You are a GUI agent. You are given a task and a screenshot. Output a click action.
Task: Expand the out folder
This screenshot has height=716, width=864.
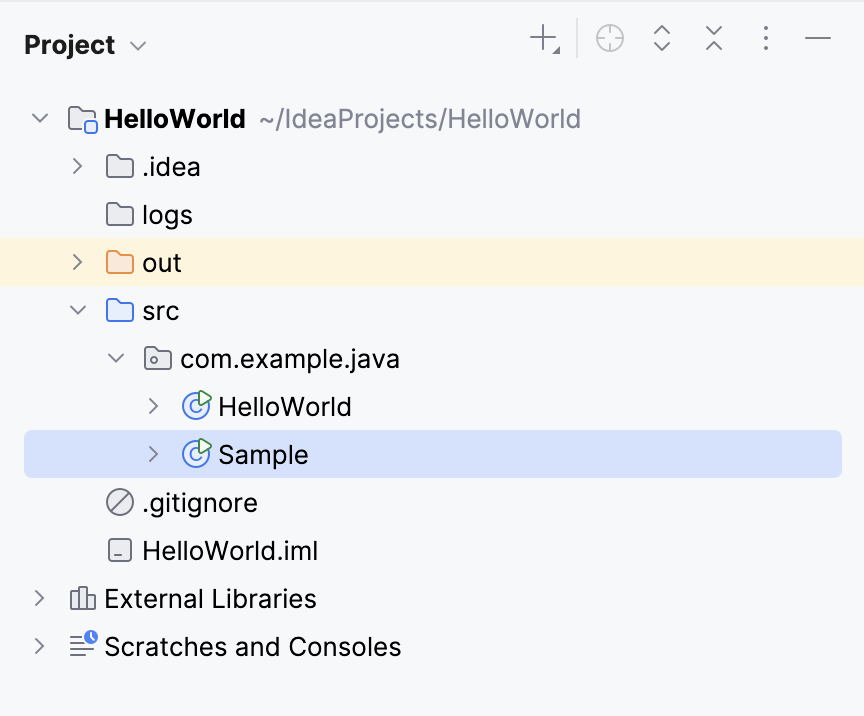point(78,262)
